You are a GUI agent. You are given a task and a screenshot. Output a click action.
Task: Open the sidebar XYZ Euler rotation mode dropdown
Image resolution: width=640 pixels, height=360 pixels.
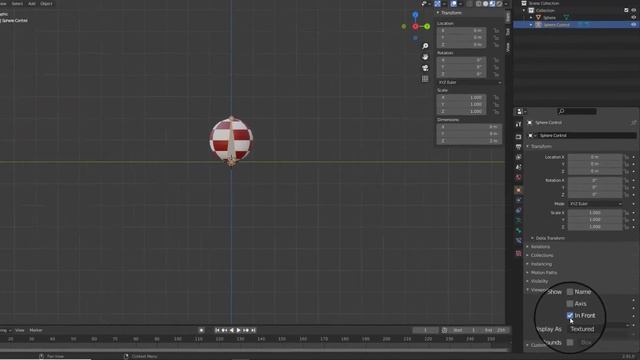[469, 82]
